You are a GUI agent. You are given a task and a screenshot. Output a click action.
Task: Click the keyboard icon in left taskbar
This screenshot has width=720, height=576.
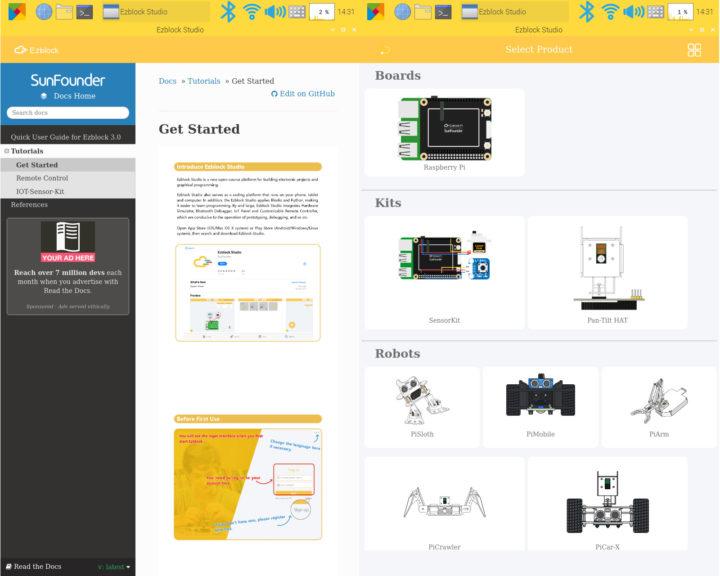tap(297, 11)
